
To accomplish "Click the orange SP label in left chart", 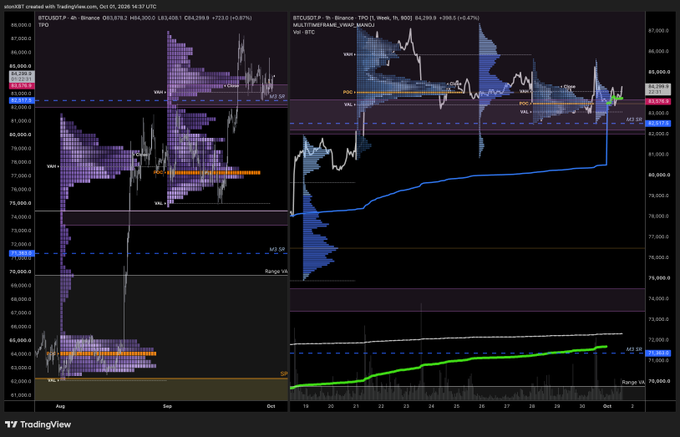I will 284,374.
